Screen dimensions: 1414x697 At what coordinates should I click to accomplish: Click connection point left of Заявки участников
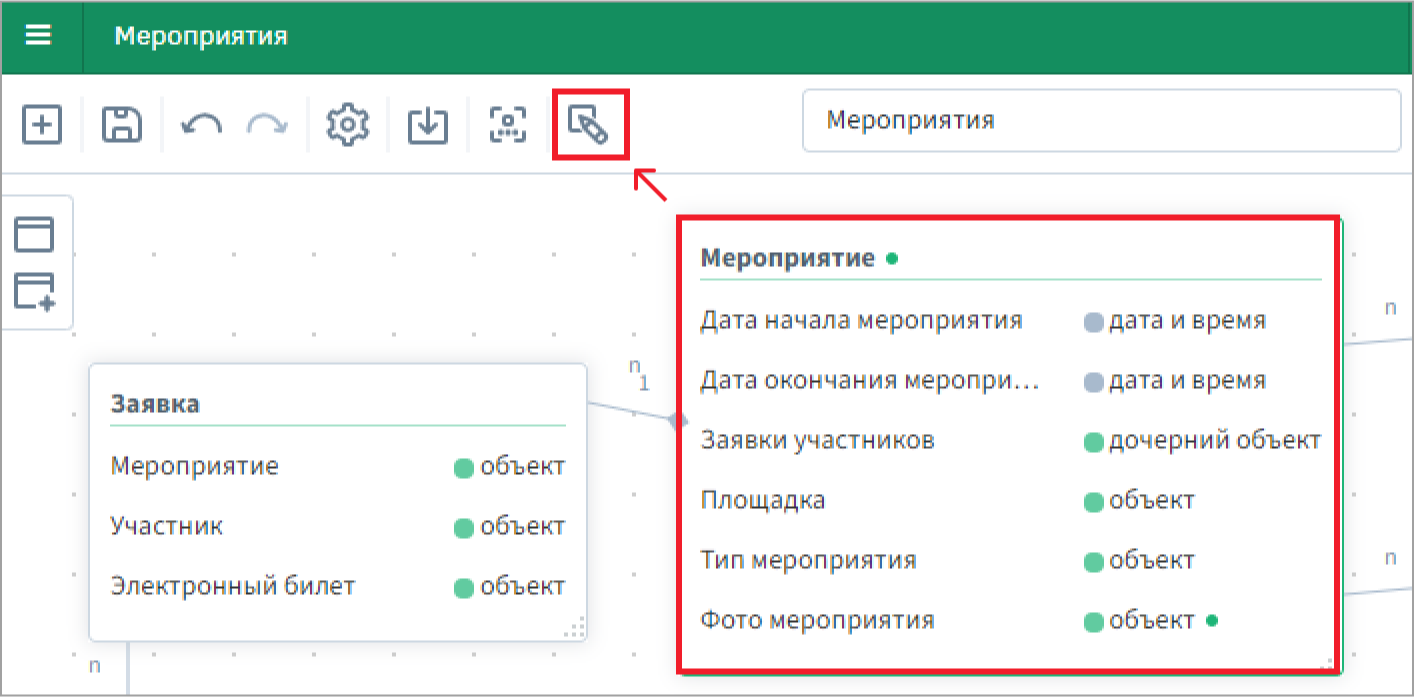679,421
